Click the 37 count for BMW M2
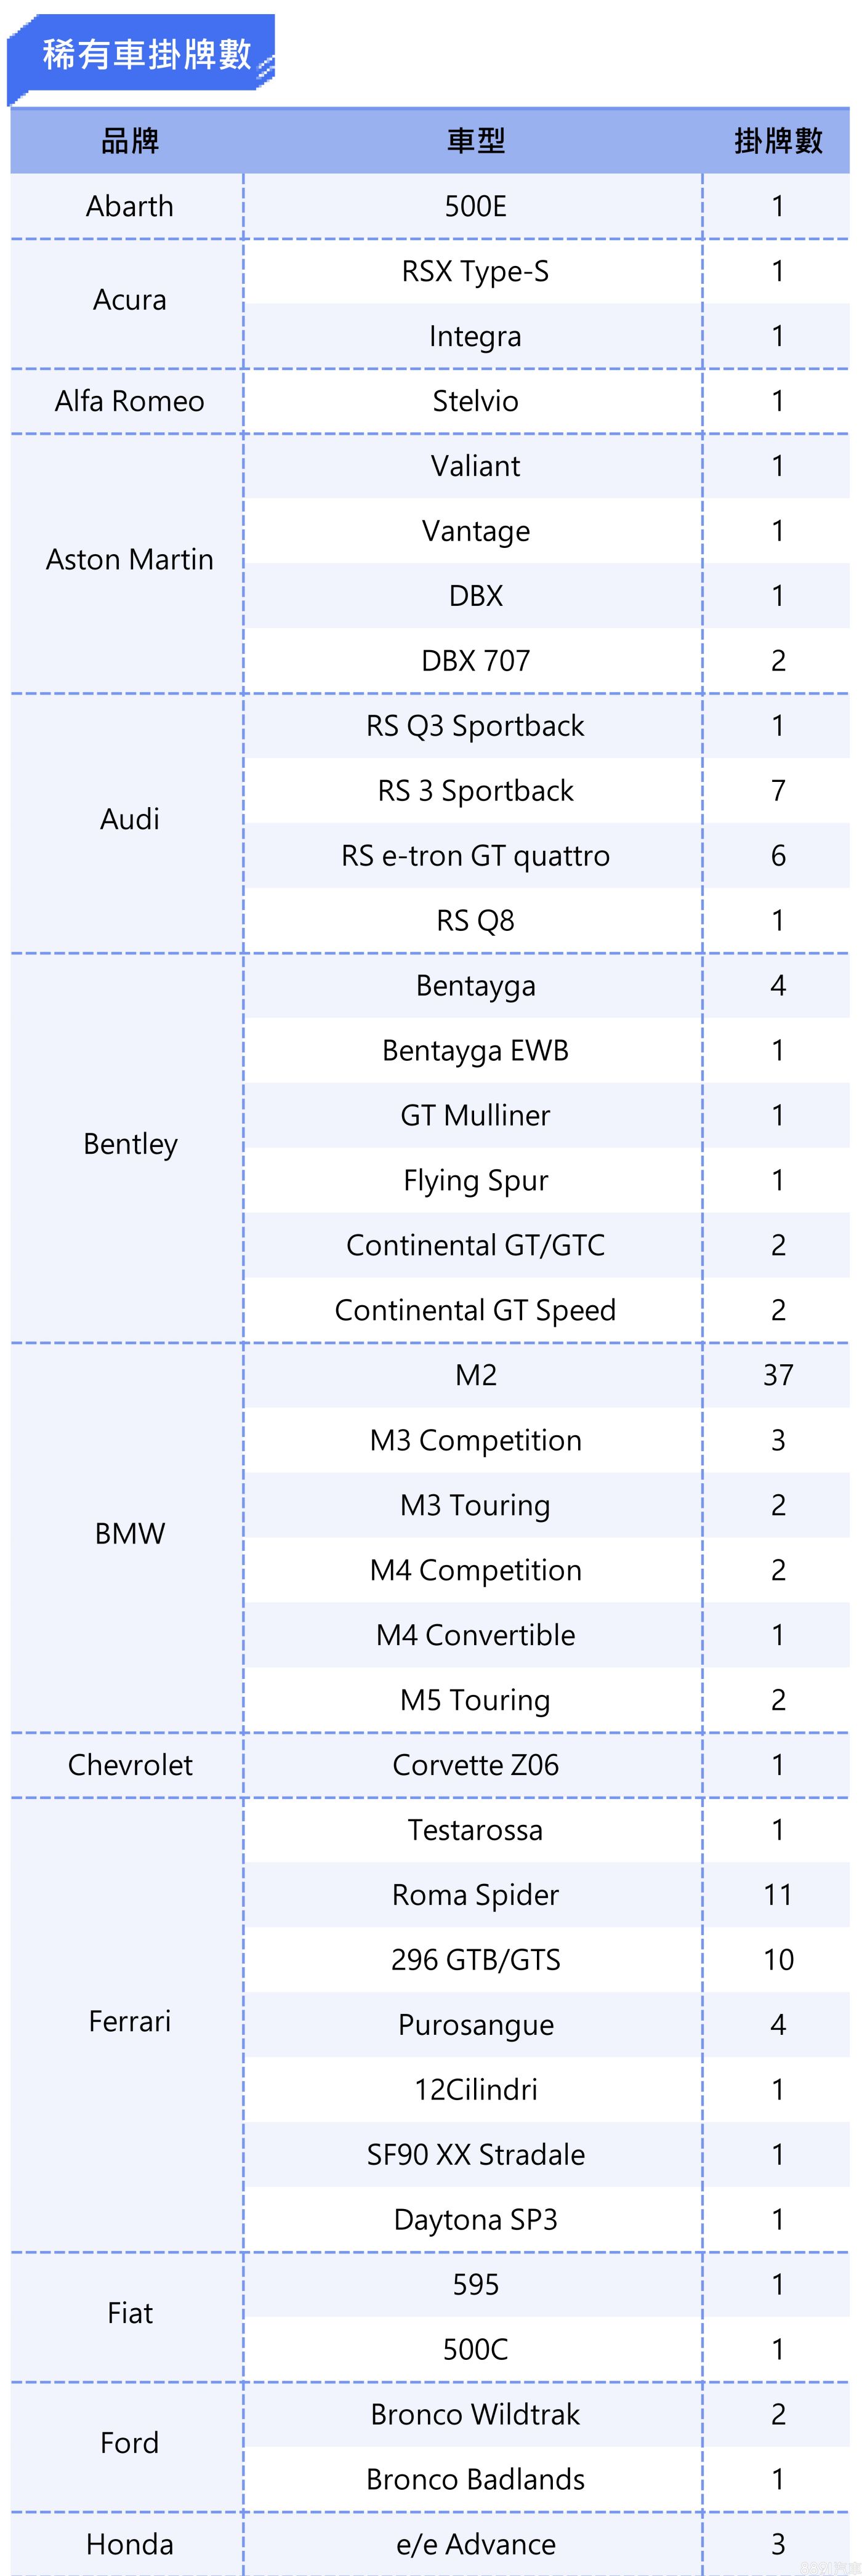The height and width of the screenshot is (2576, 862). click(x=777, y=1375)
